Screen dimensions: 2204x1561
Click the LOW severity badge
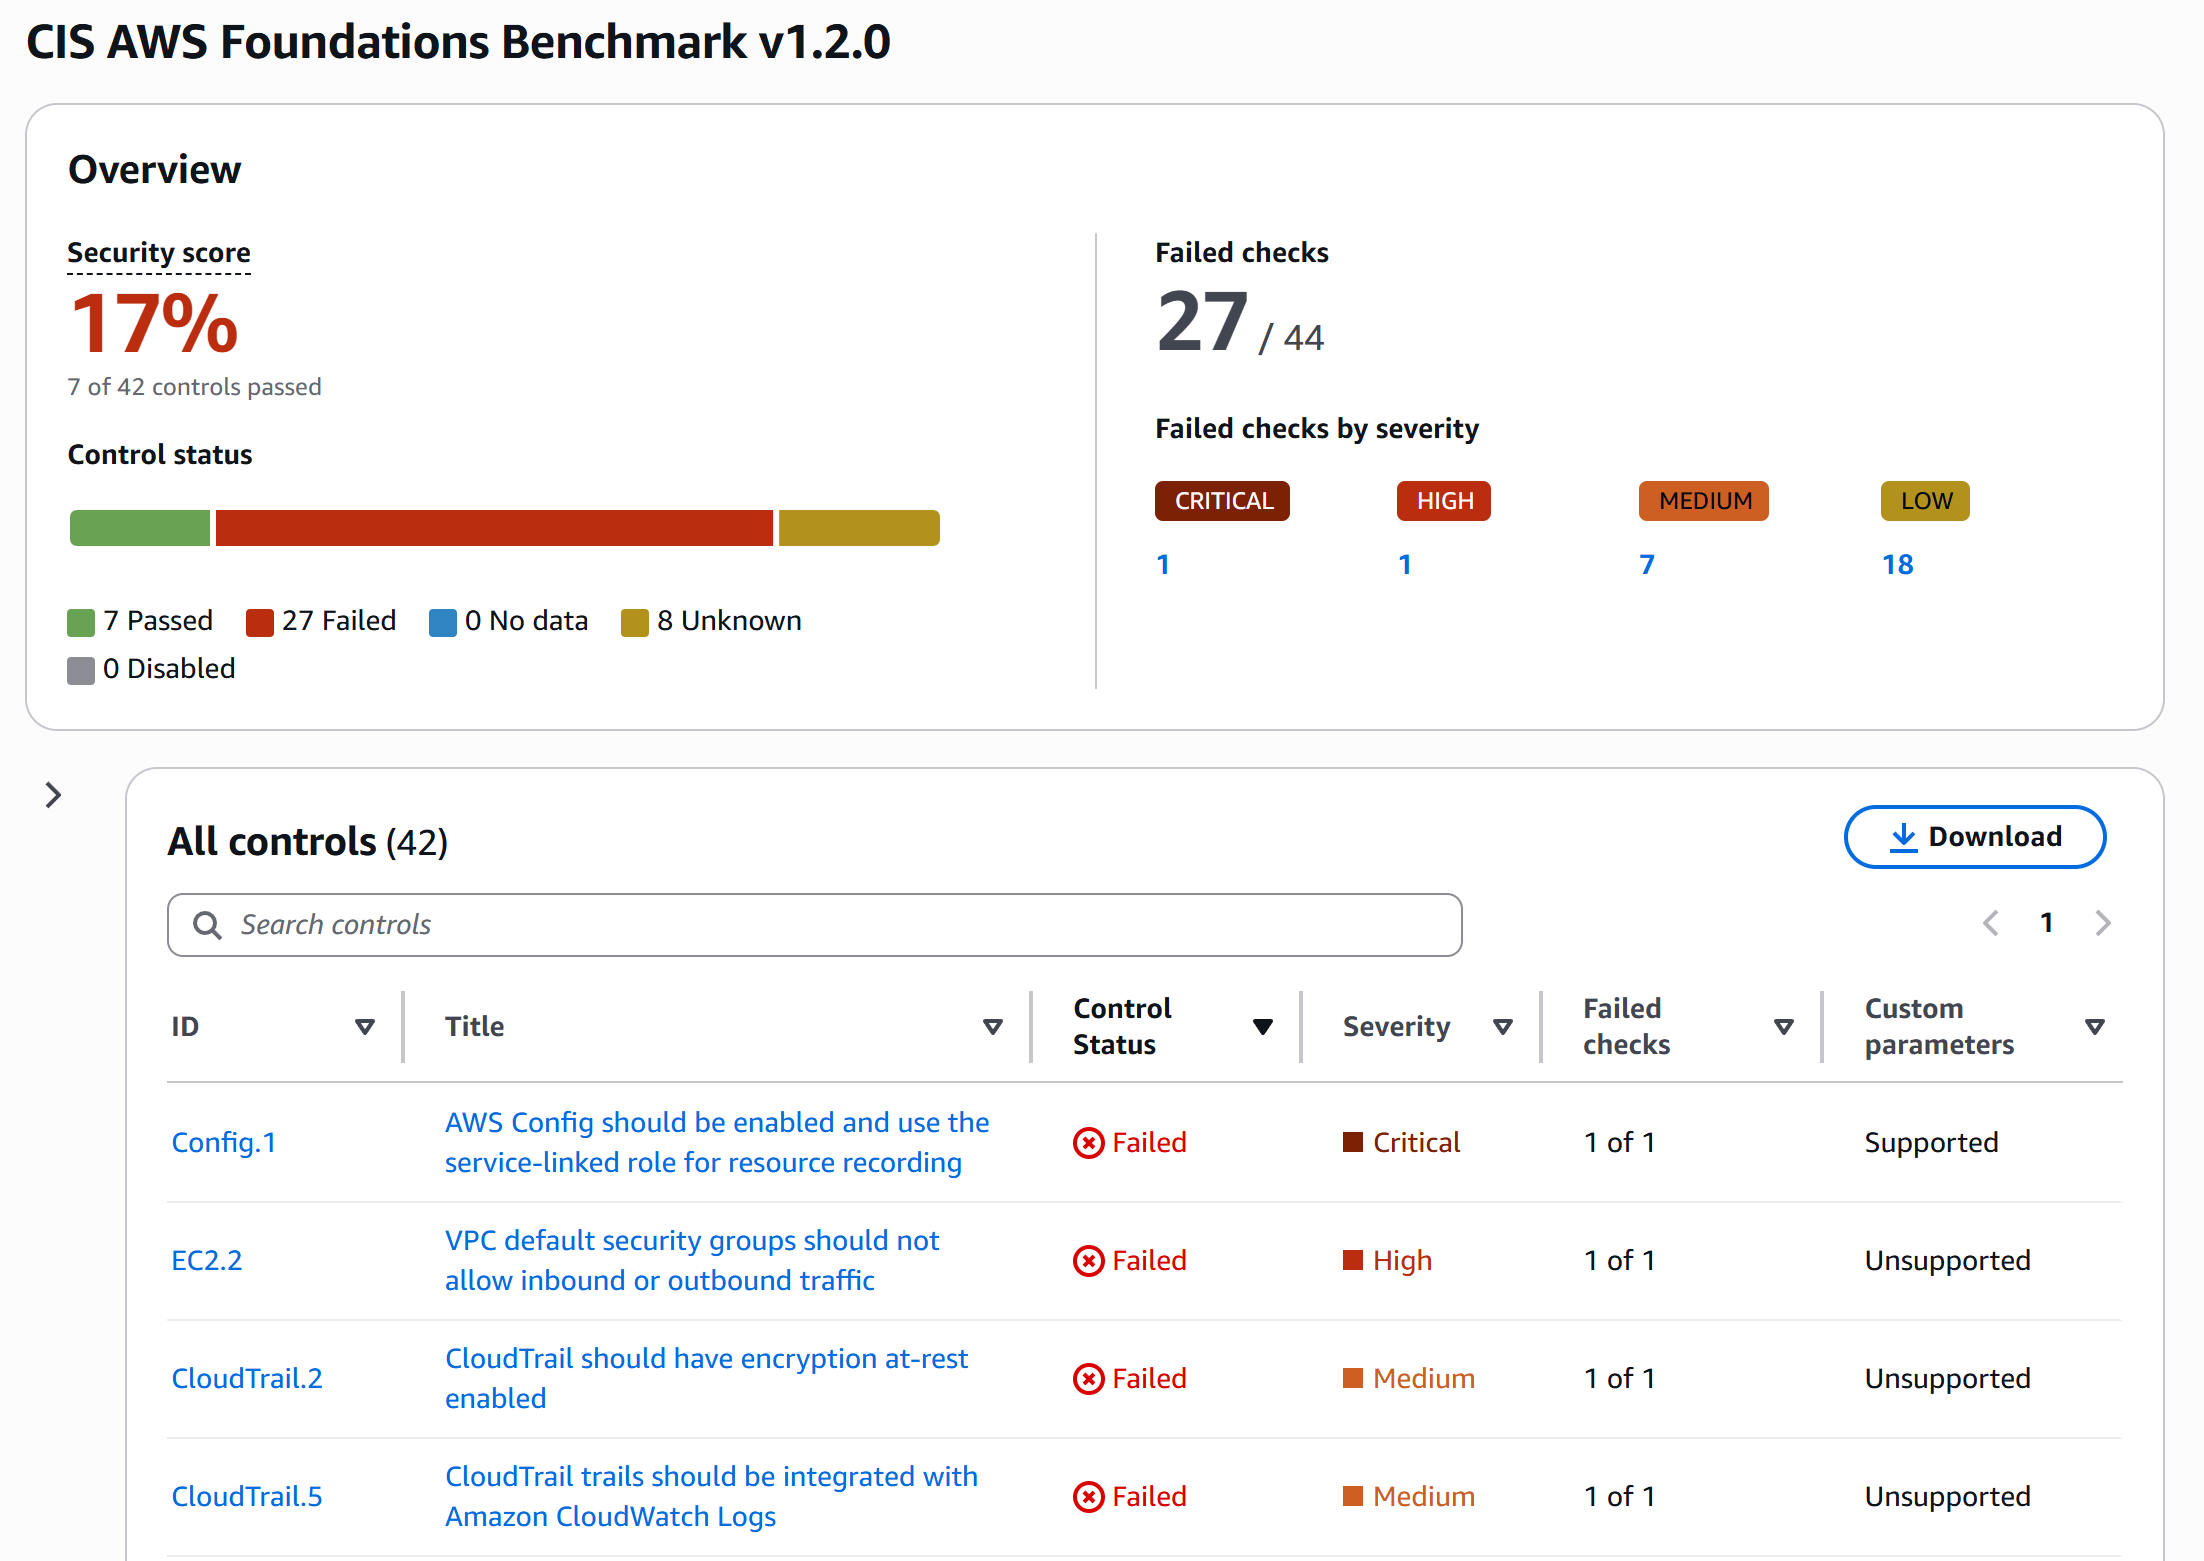(x=1925, y=501)
